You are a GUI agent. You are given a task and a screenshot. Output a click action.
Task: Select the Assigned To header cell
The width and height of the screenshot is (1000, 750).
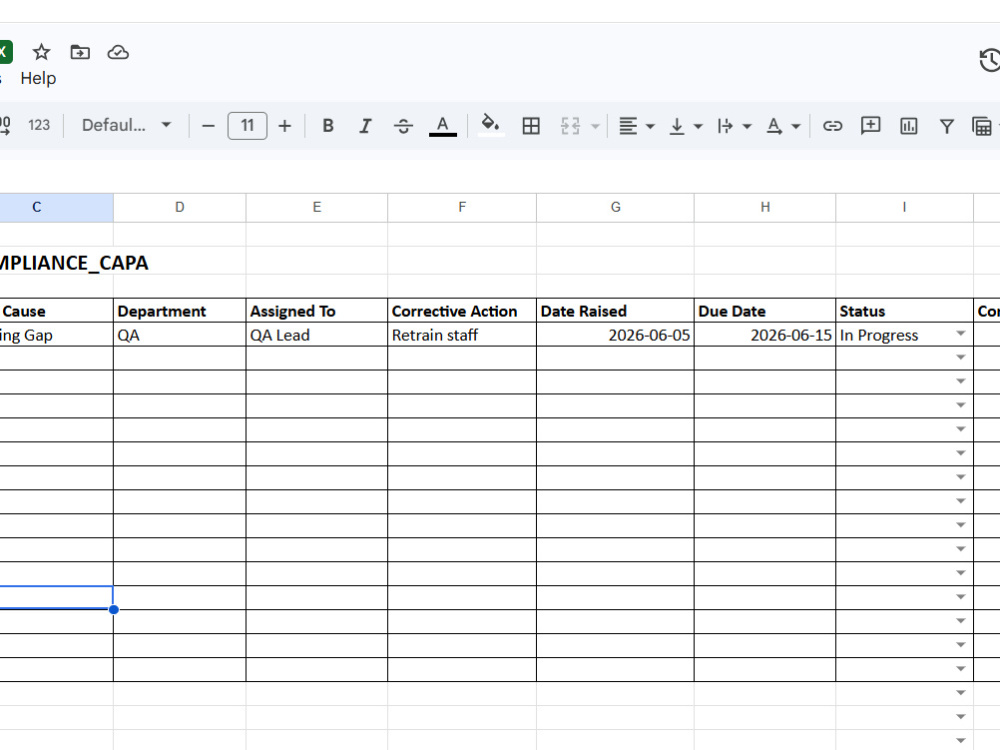point(317,311)
